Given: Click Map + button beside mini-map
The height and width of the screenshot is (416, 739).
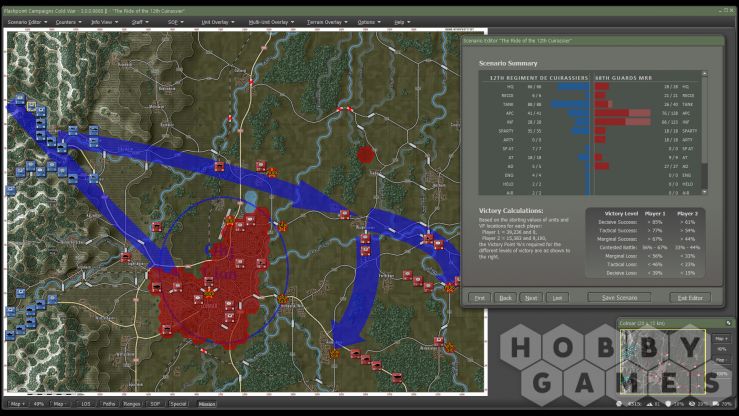Looking at the screenshot, I should [721, 339].
